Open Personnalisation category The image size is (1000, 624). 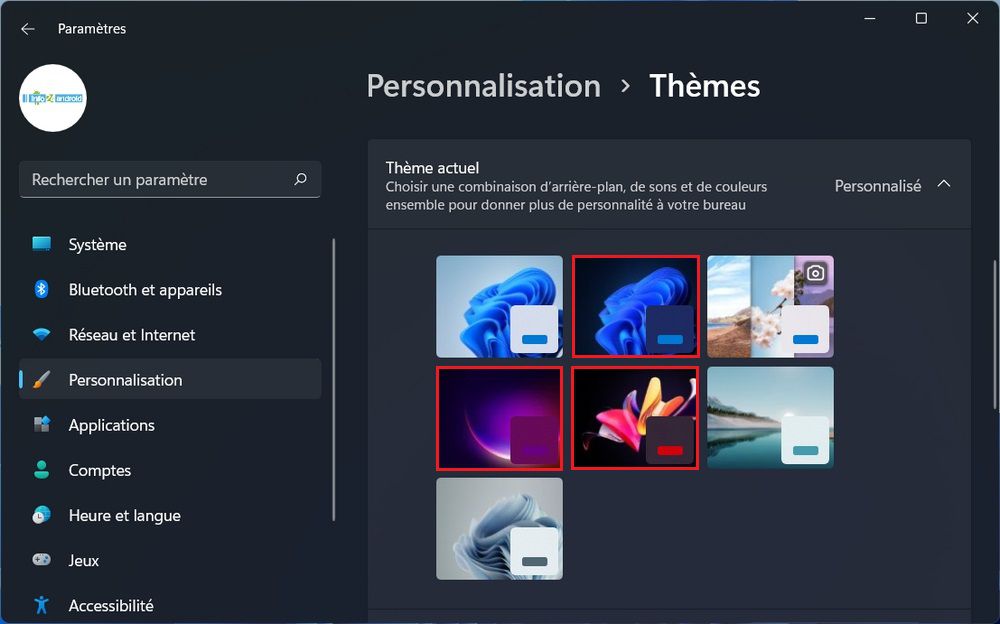point(170,380)
